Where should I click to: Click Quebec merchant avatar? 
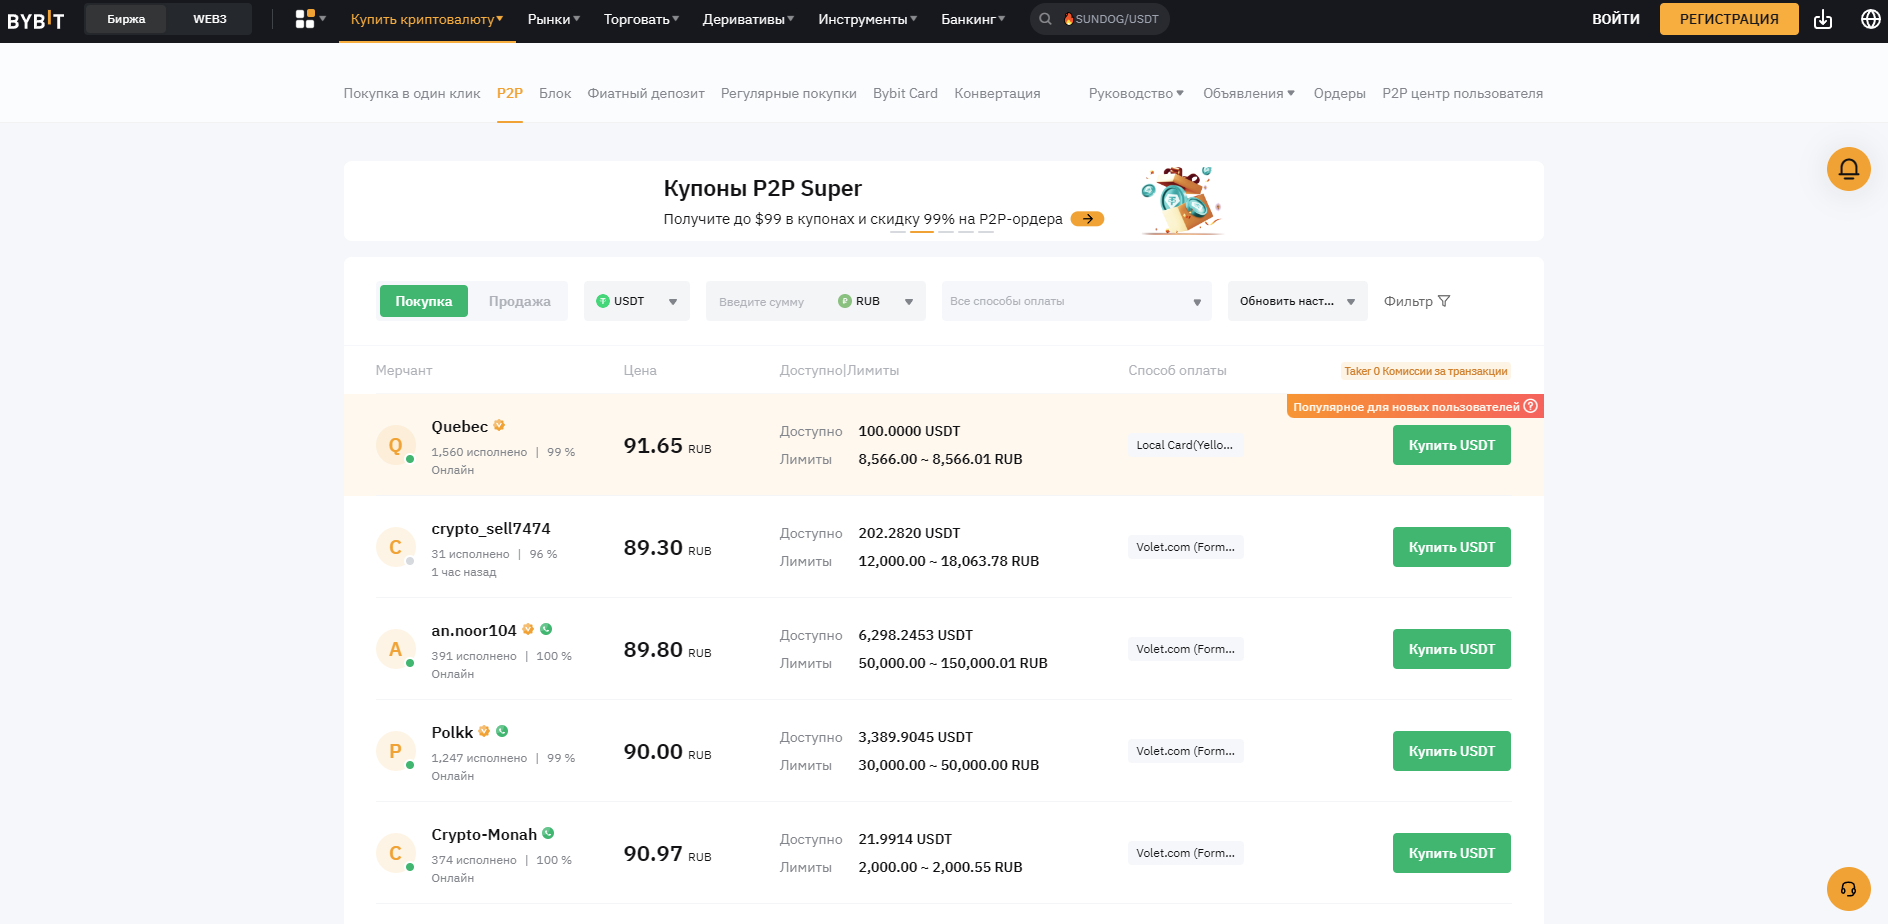click(x=395, y=445)
